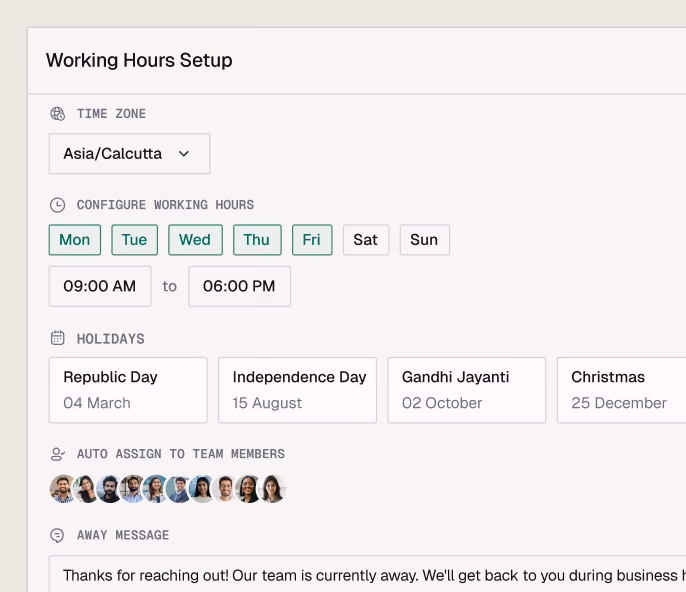686x592 pixels.
Task: Select the Republic Day holiday card
Action: coord(128,390)
